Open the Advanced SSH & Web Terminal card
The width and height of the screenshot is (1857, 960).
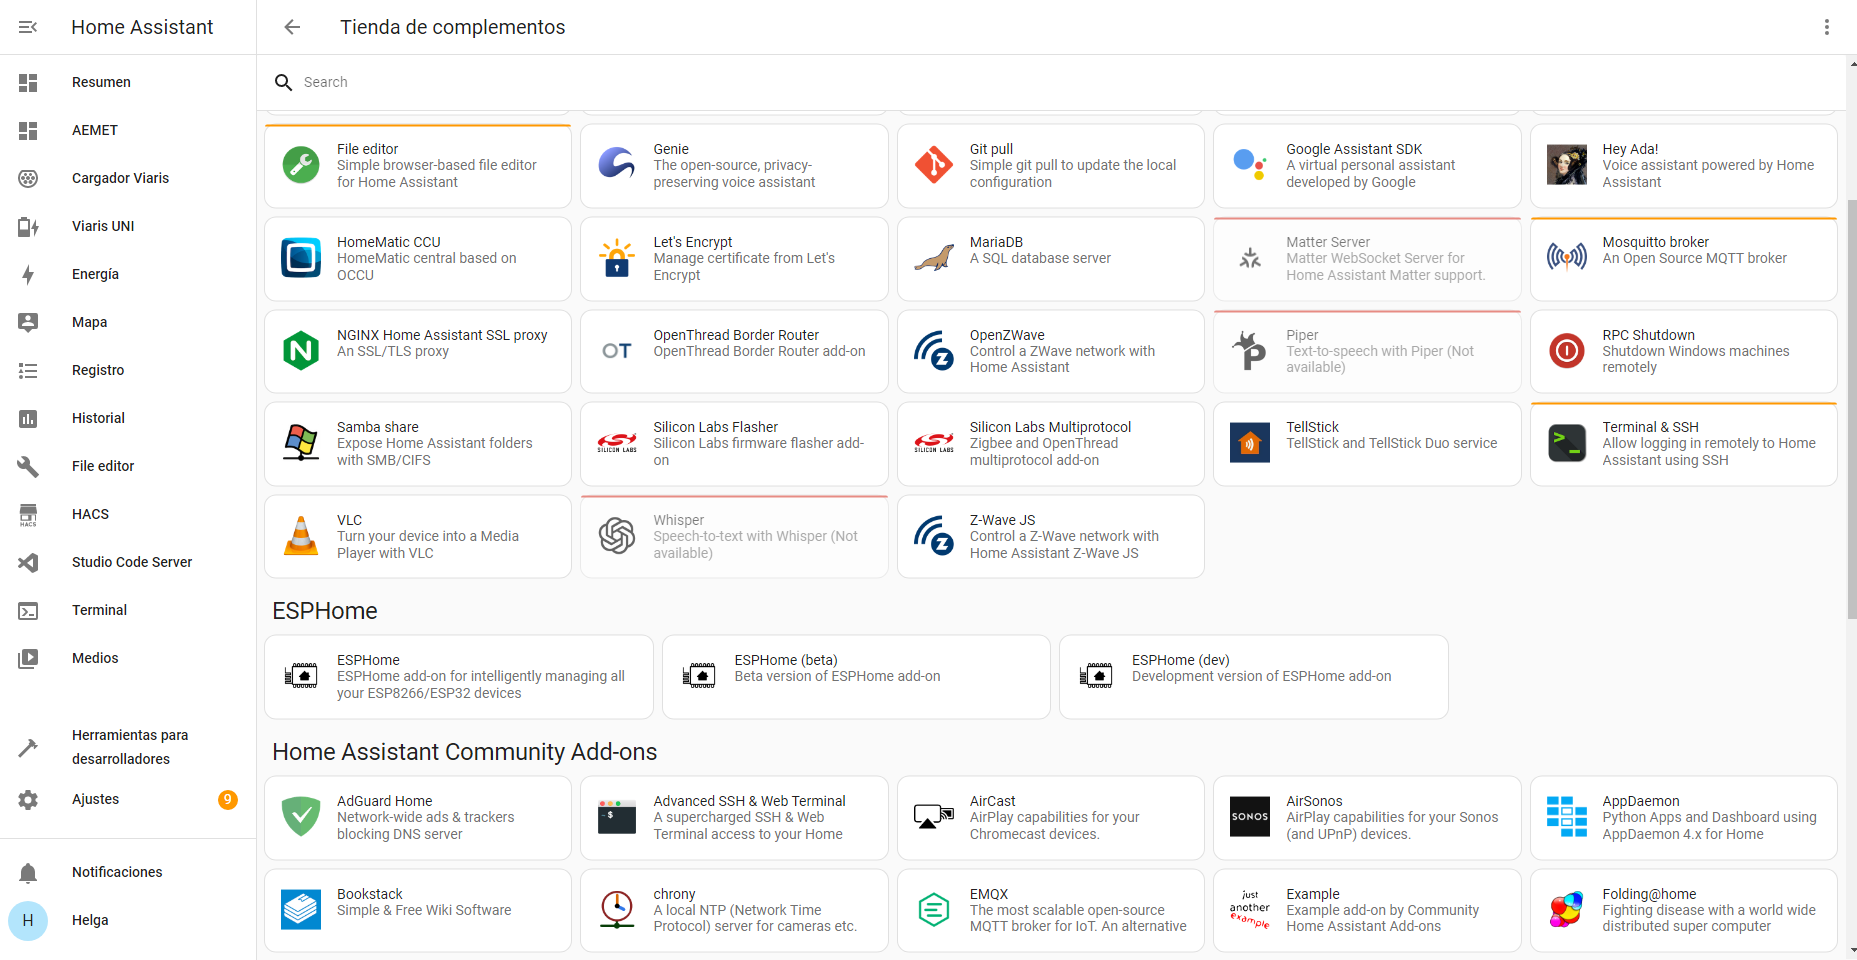[734, 818]
